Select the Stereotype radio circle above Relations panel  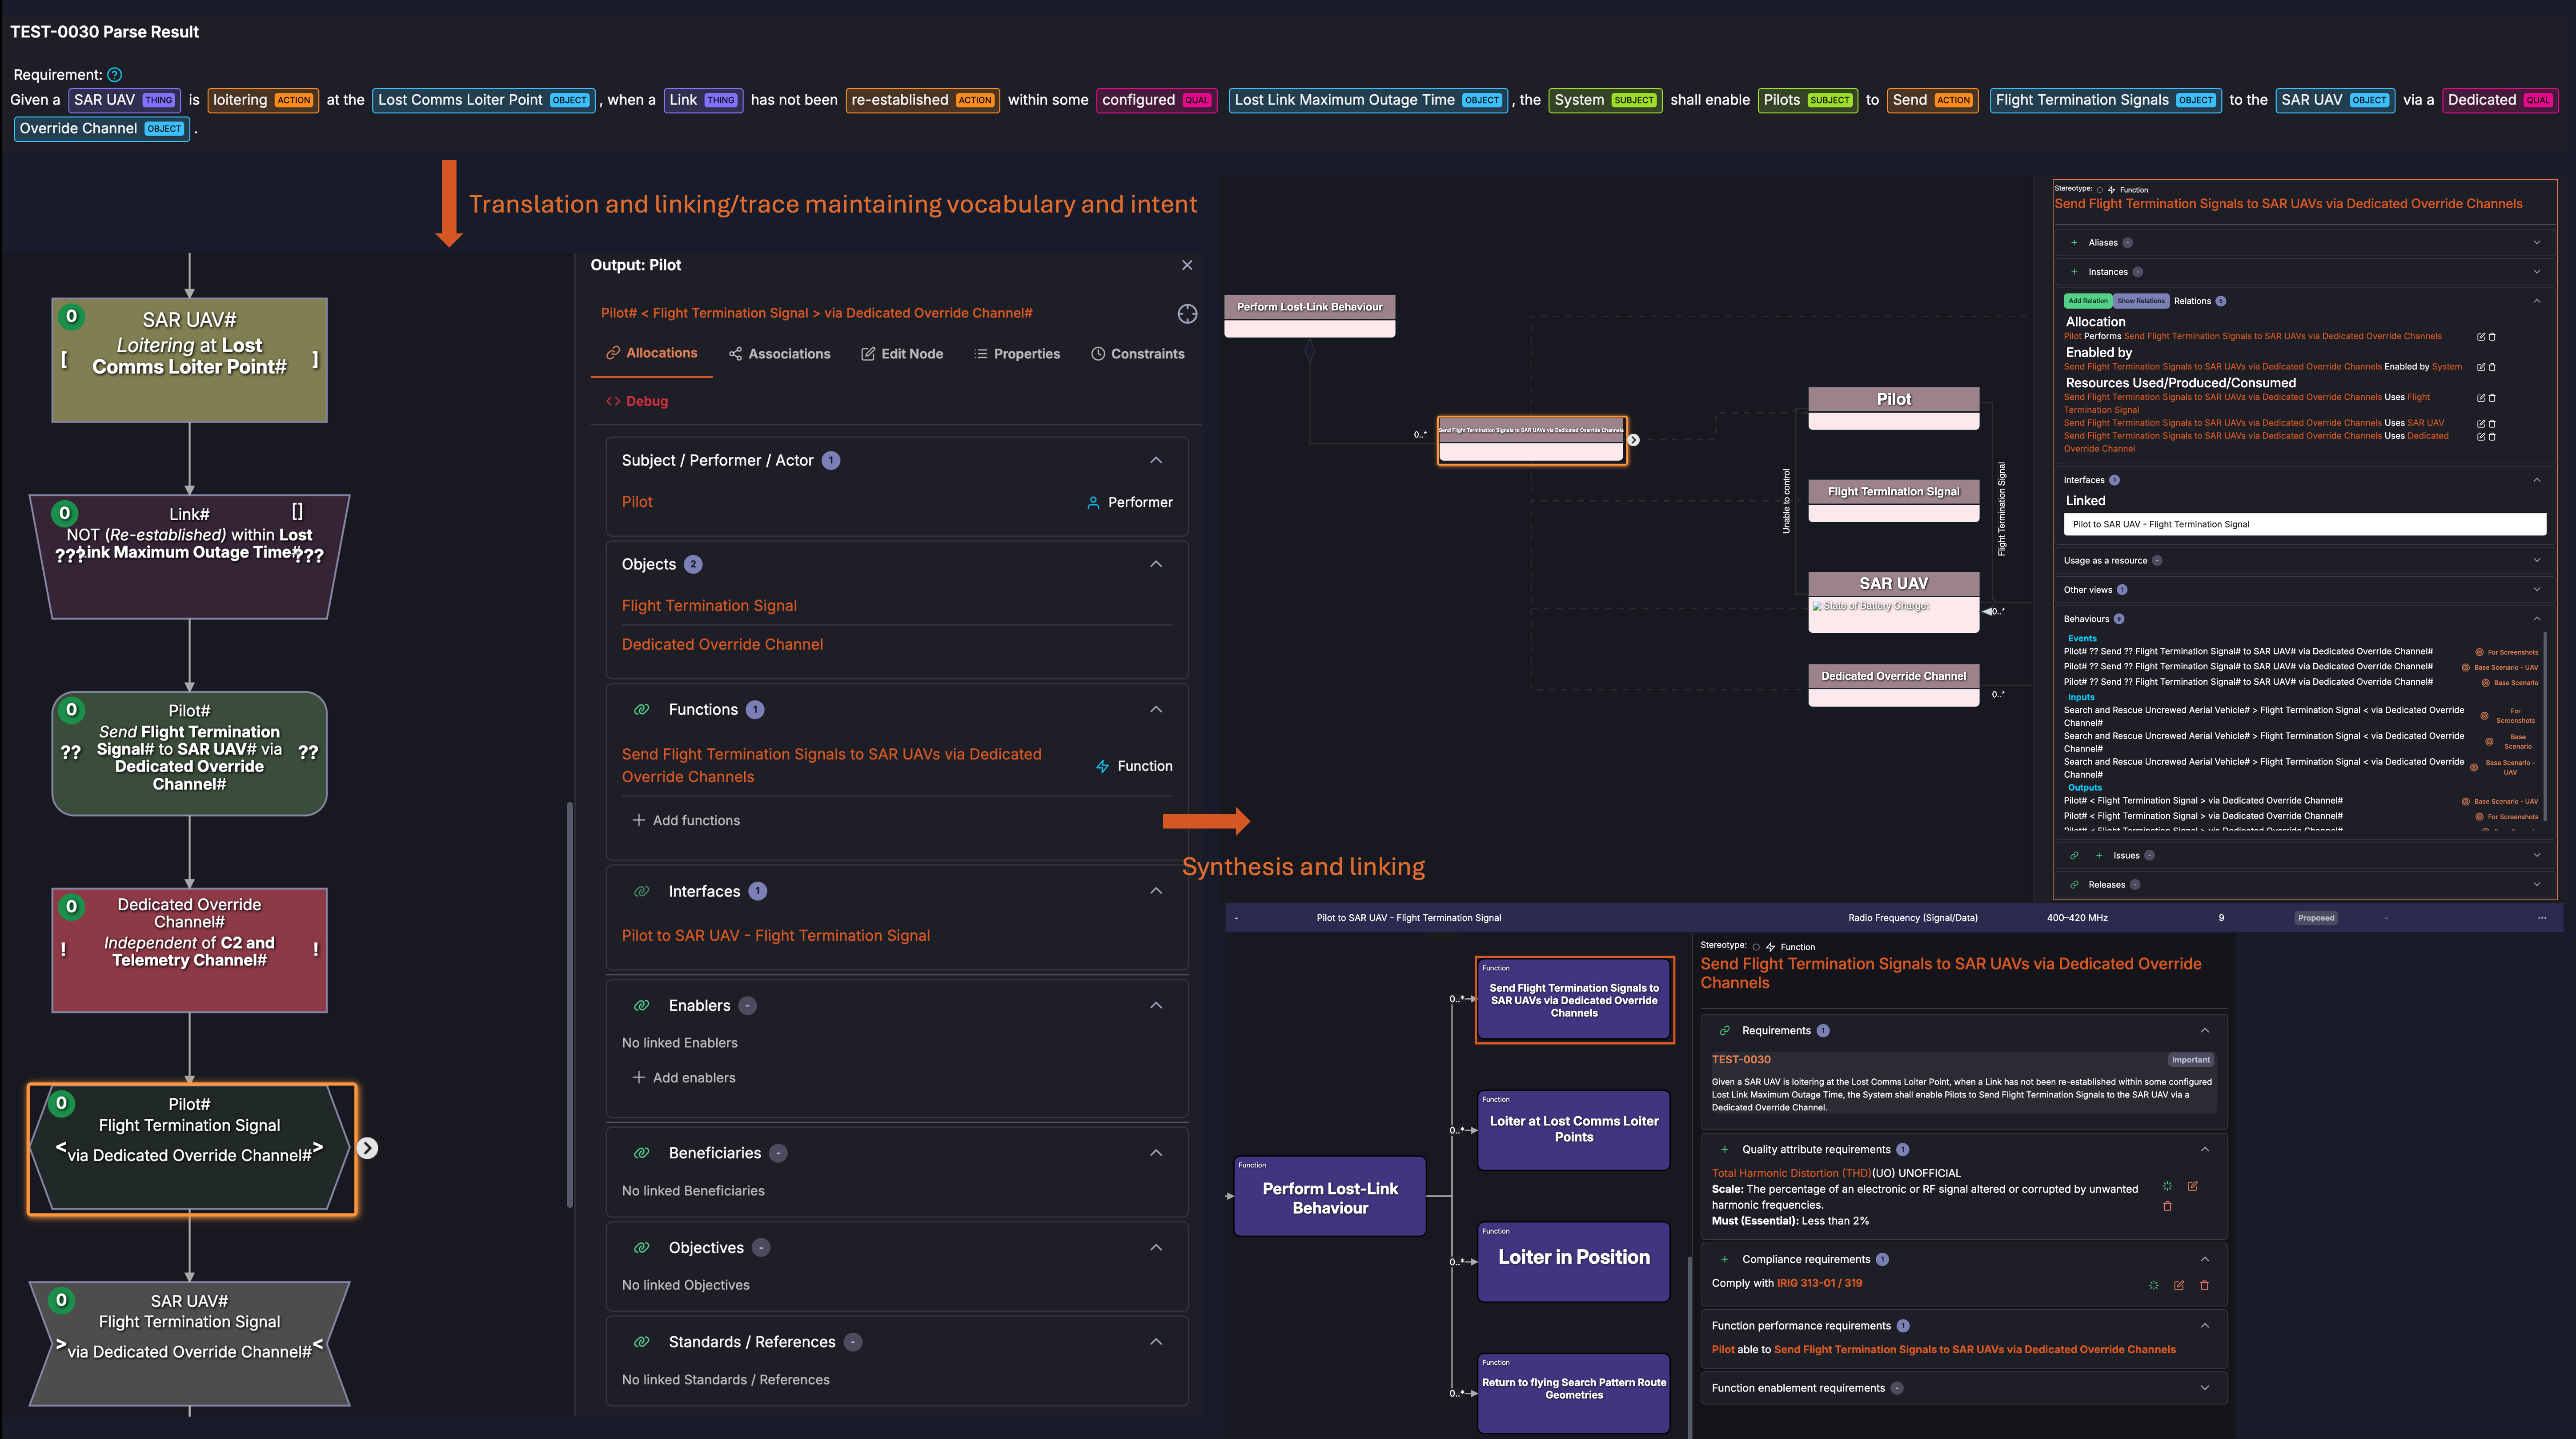[x=2099, y=190]
